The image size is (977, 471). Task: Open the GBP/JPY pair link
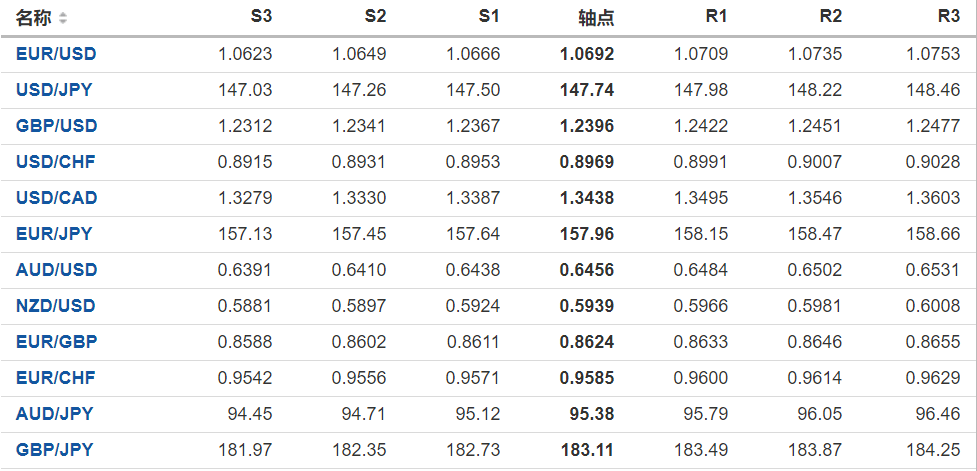[54, 450]
